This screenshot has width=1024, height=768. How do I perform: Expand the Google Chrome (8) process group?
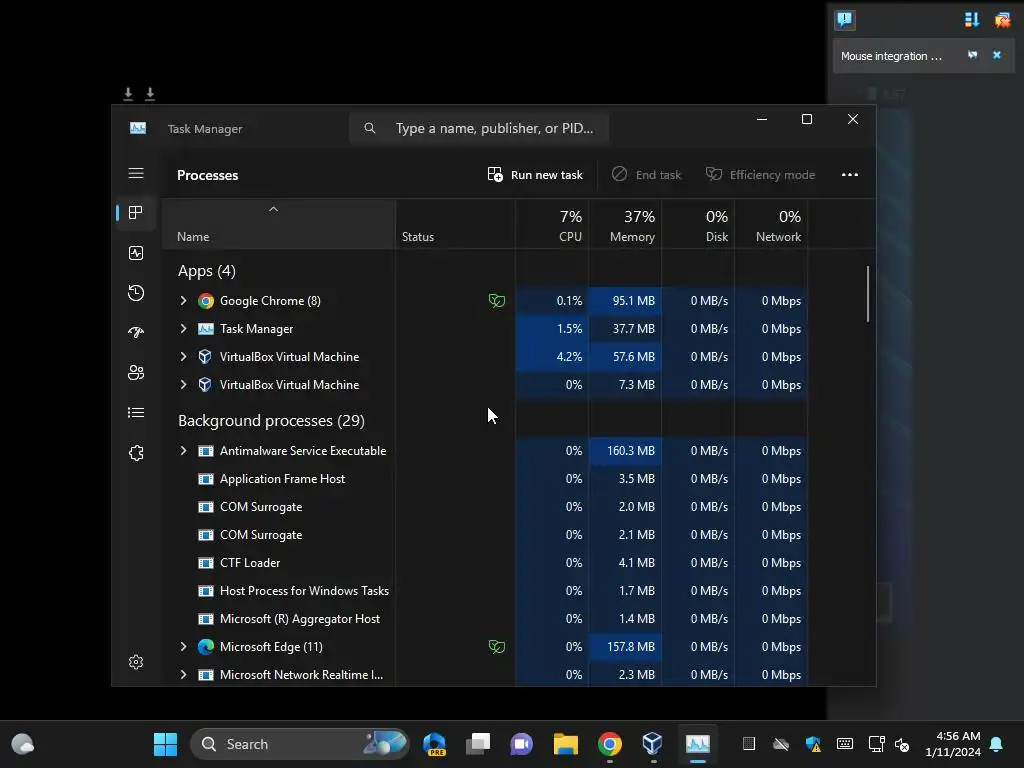click(184, 300)
